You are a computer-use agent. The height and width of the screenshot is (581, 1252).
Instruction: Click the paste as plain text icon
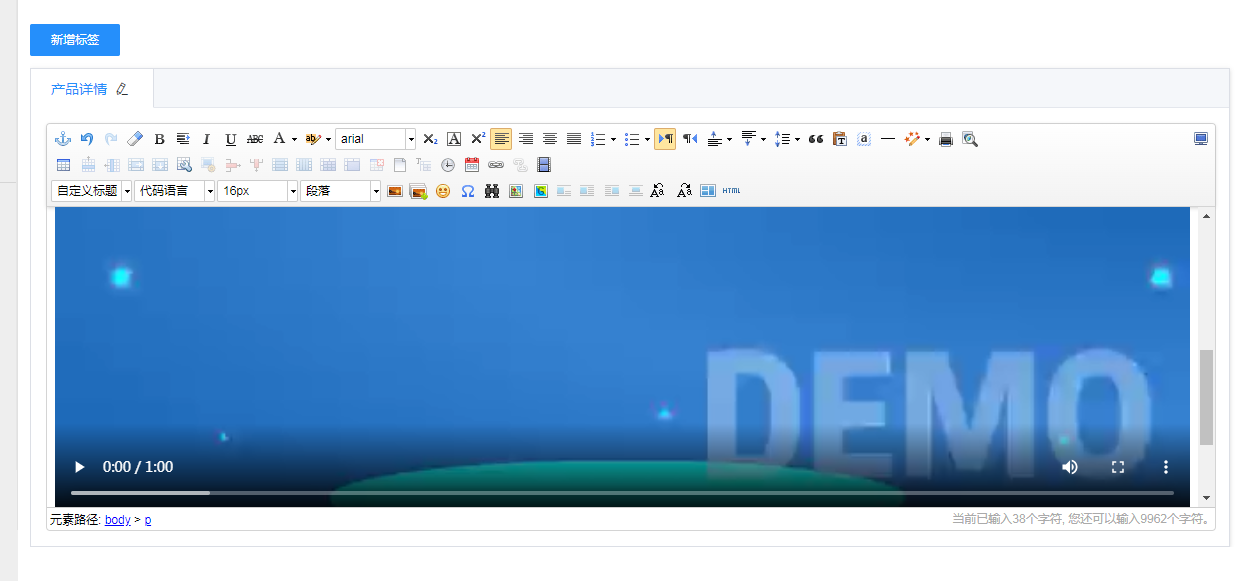click(840, 139)
